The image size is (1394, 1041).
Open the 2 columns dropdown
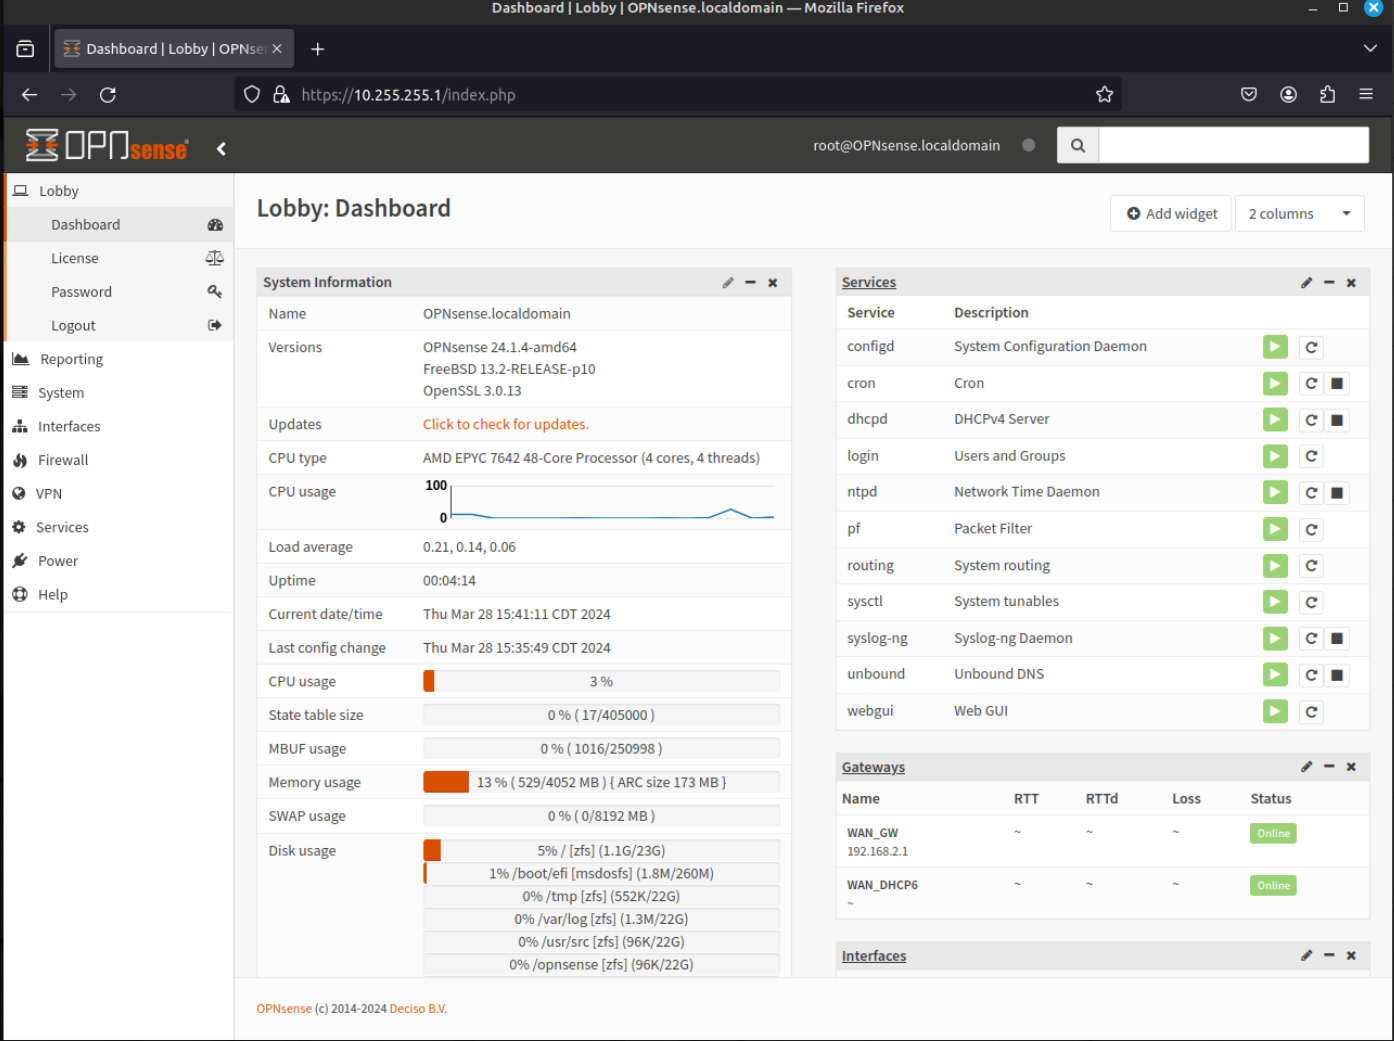1300,214
